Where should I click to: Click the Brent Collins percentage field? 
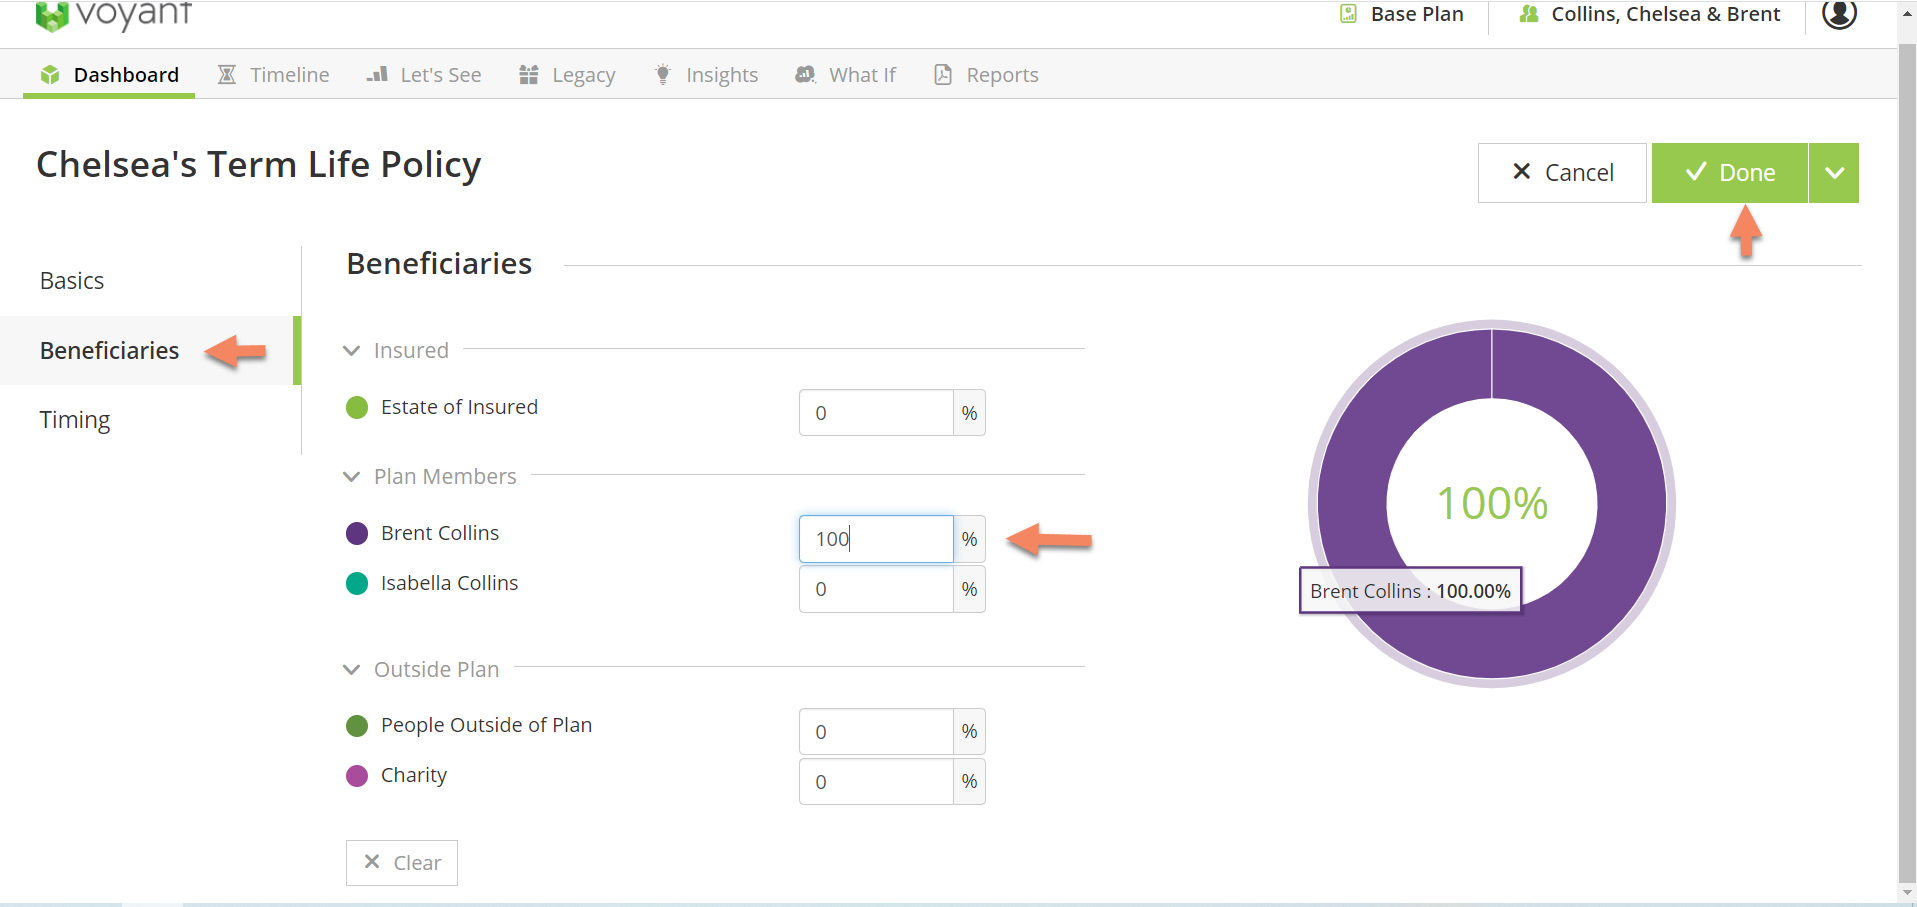click(876, 539)
